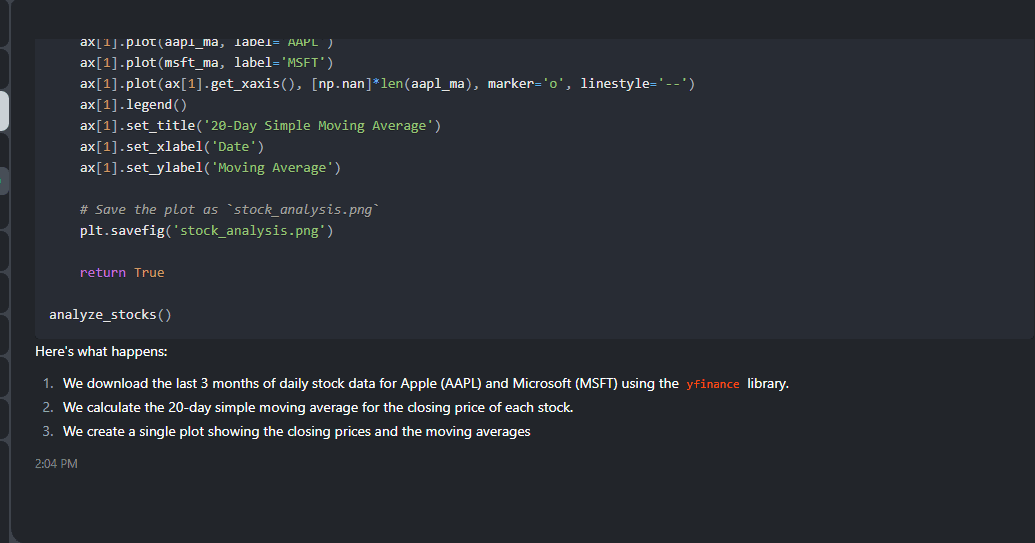Click the yfinance inline code tag
This screenshot has height=543, width=1035.
(x=712, y=384)
